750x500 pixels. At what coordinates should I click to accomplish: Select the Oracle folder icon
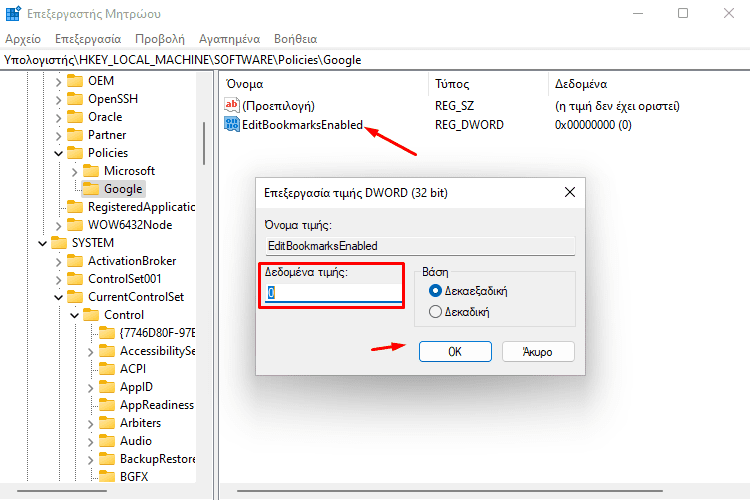(x=75, y=117)
